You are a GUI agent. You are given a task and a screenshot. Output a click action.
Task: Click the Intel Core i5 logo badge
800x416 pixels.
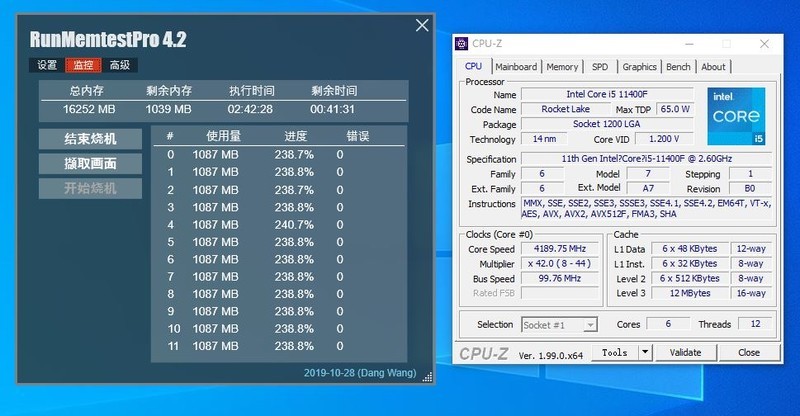736,116
